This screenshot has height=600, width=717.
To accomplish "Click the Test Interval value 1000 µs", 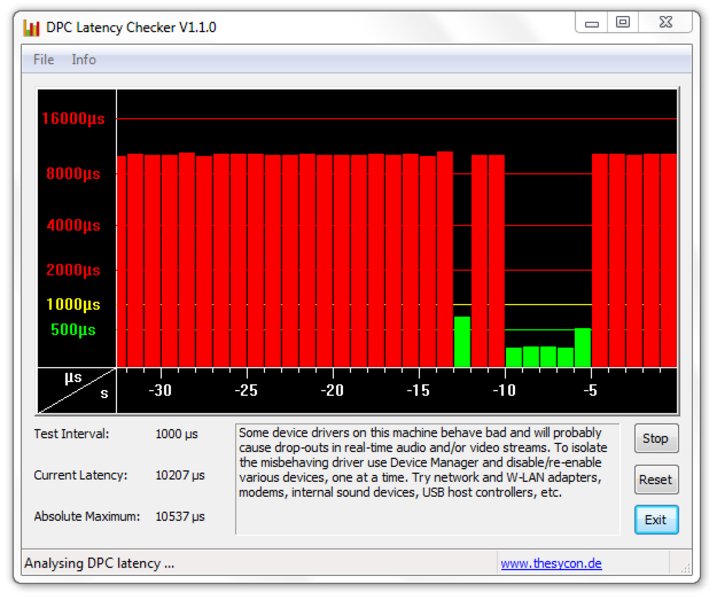I will (x=177, y=434).
